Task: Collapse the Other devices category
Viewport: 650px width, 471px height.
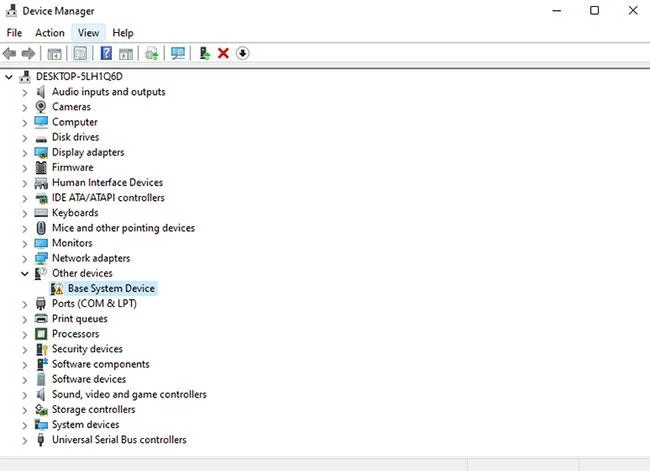Action: click(25, 274)
